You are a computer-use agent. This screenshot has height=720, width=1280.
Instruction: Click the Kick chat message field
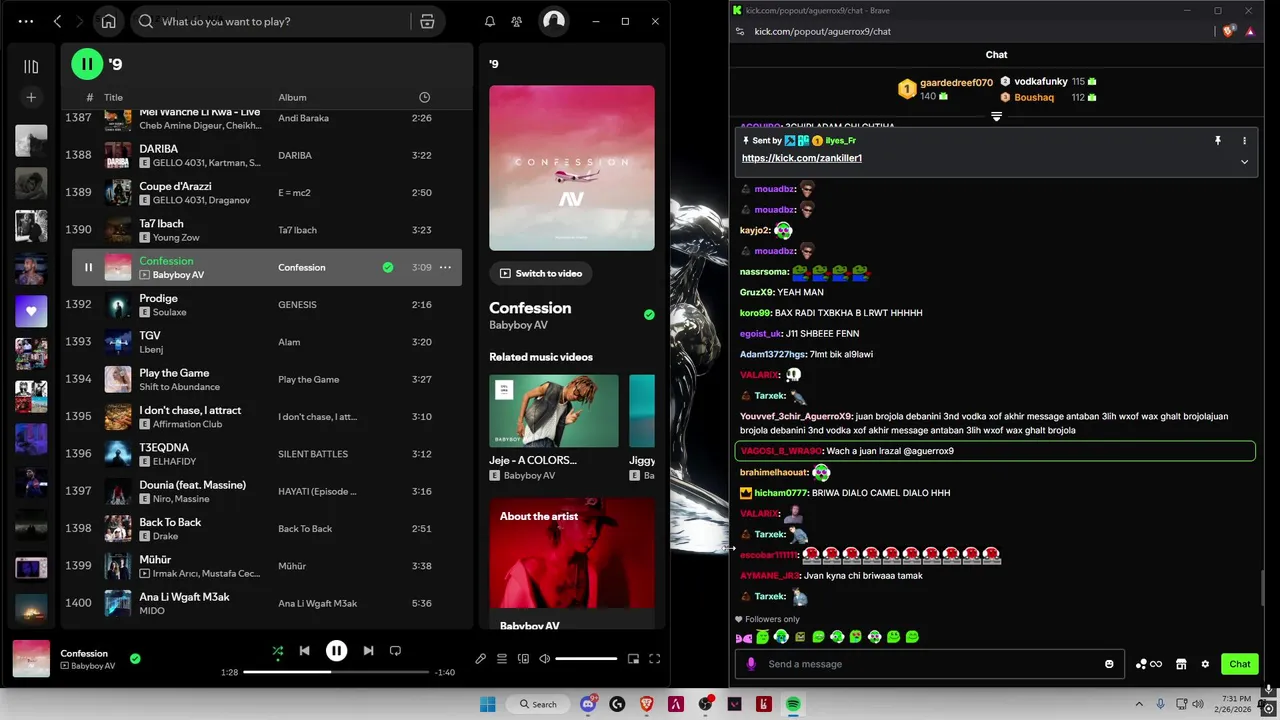click(928, 664)
